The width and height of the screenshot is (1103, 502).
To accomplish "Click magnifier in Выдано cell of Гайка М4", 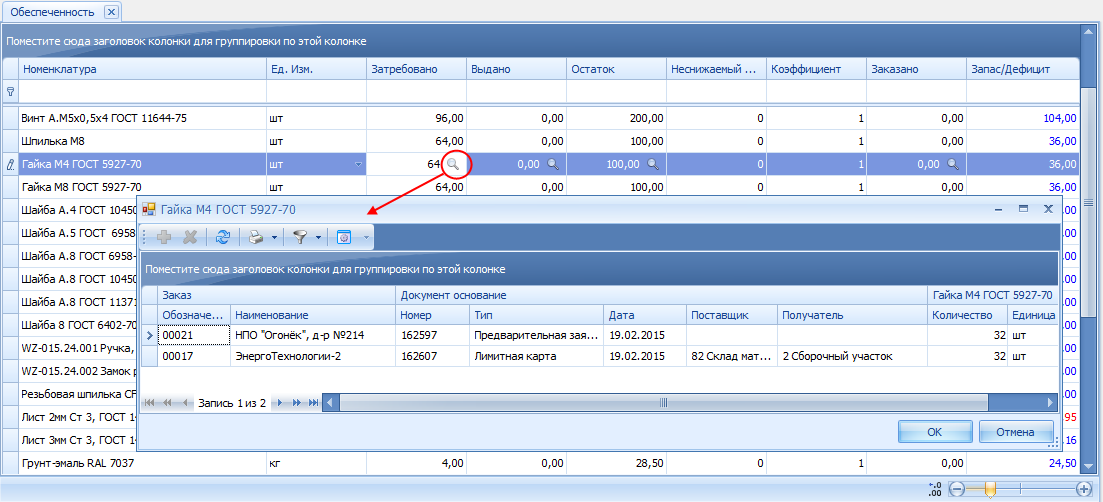I will pyautogui.click(x=554, y=164).
